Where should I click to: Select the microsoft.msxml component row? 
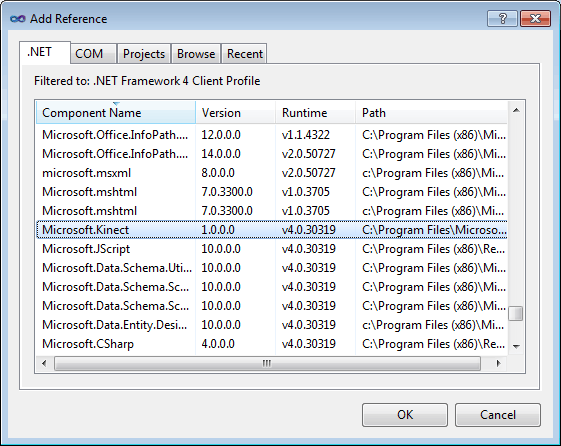click(x=272, y=173)
